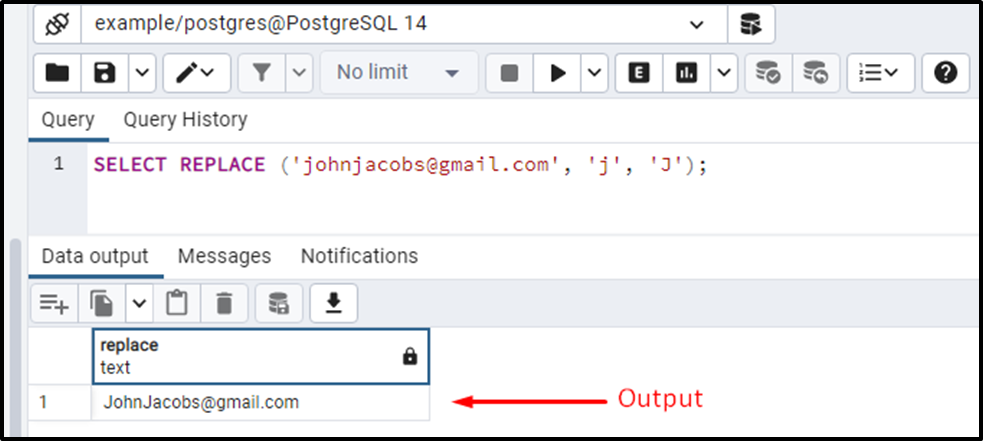The width and height of the screenshot is (983, 441).
Task: Expand the execute options dropdown arrow
Action: [x=594, y=73]
